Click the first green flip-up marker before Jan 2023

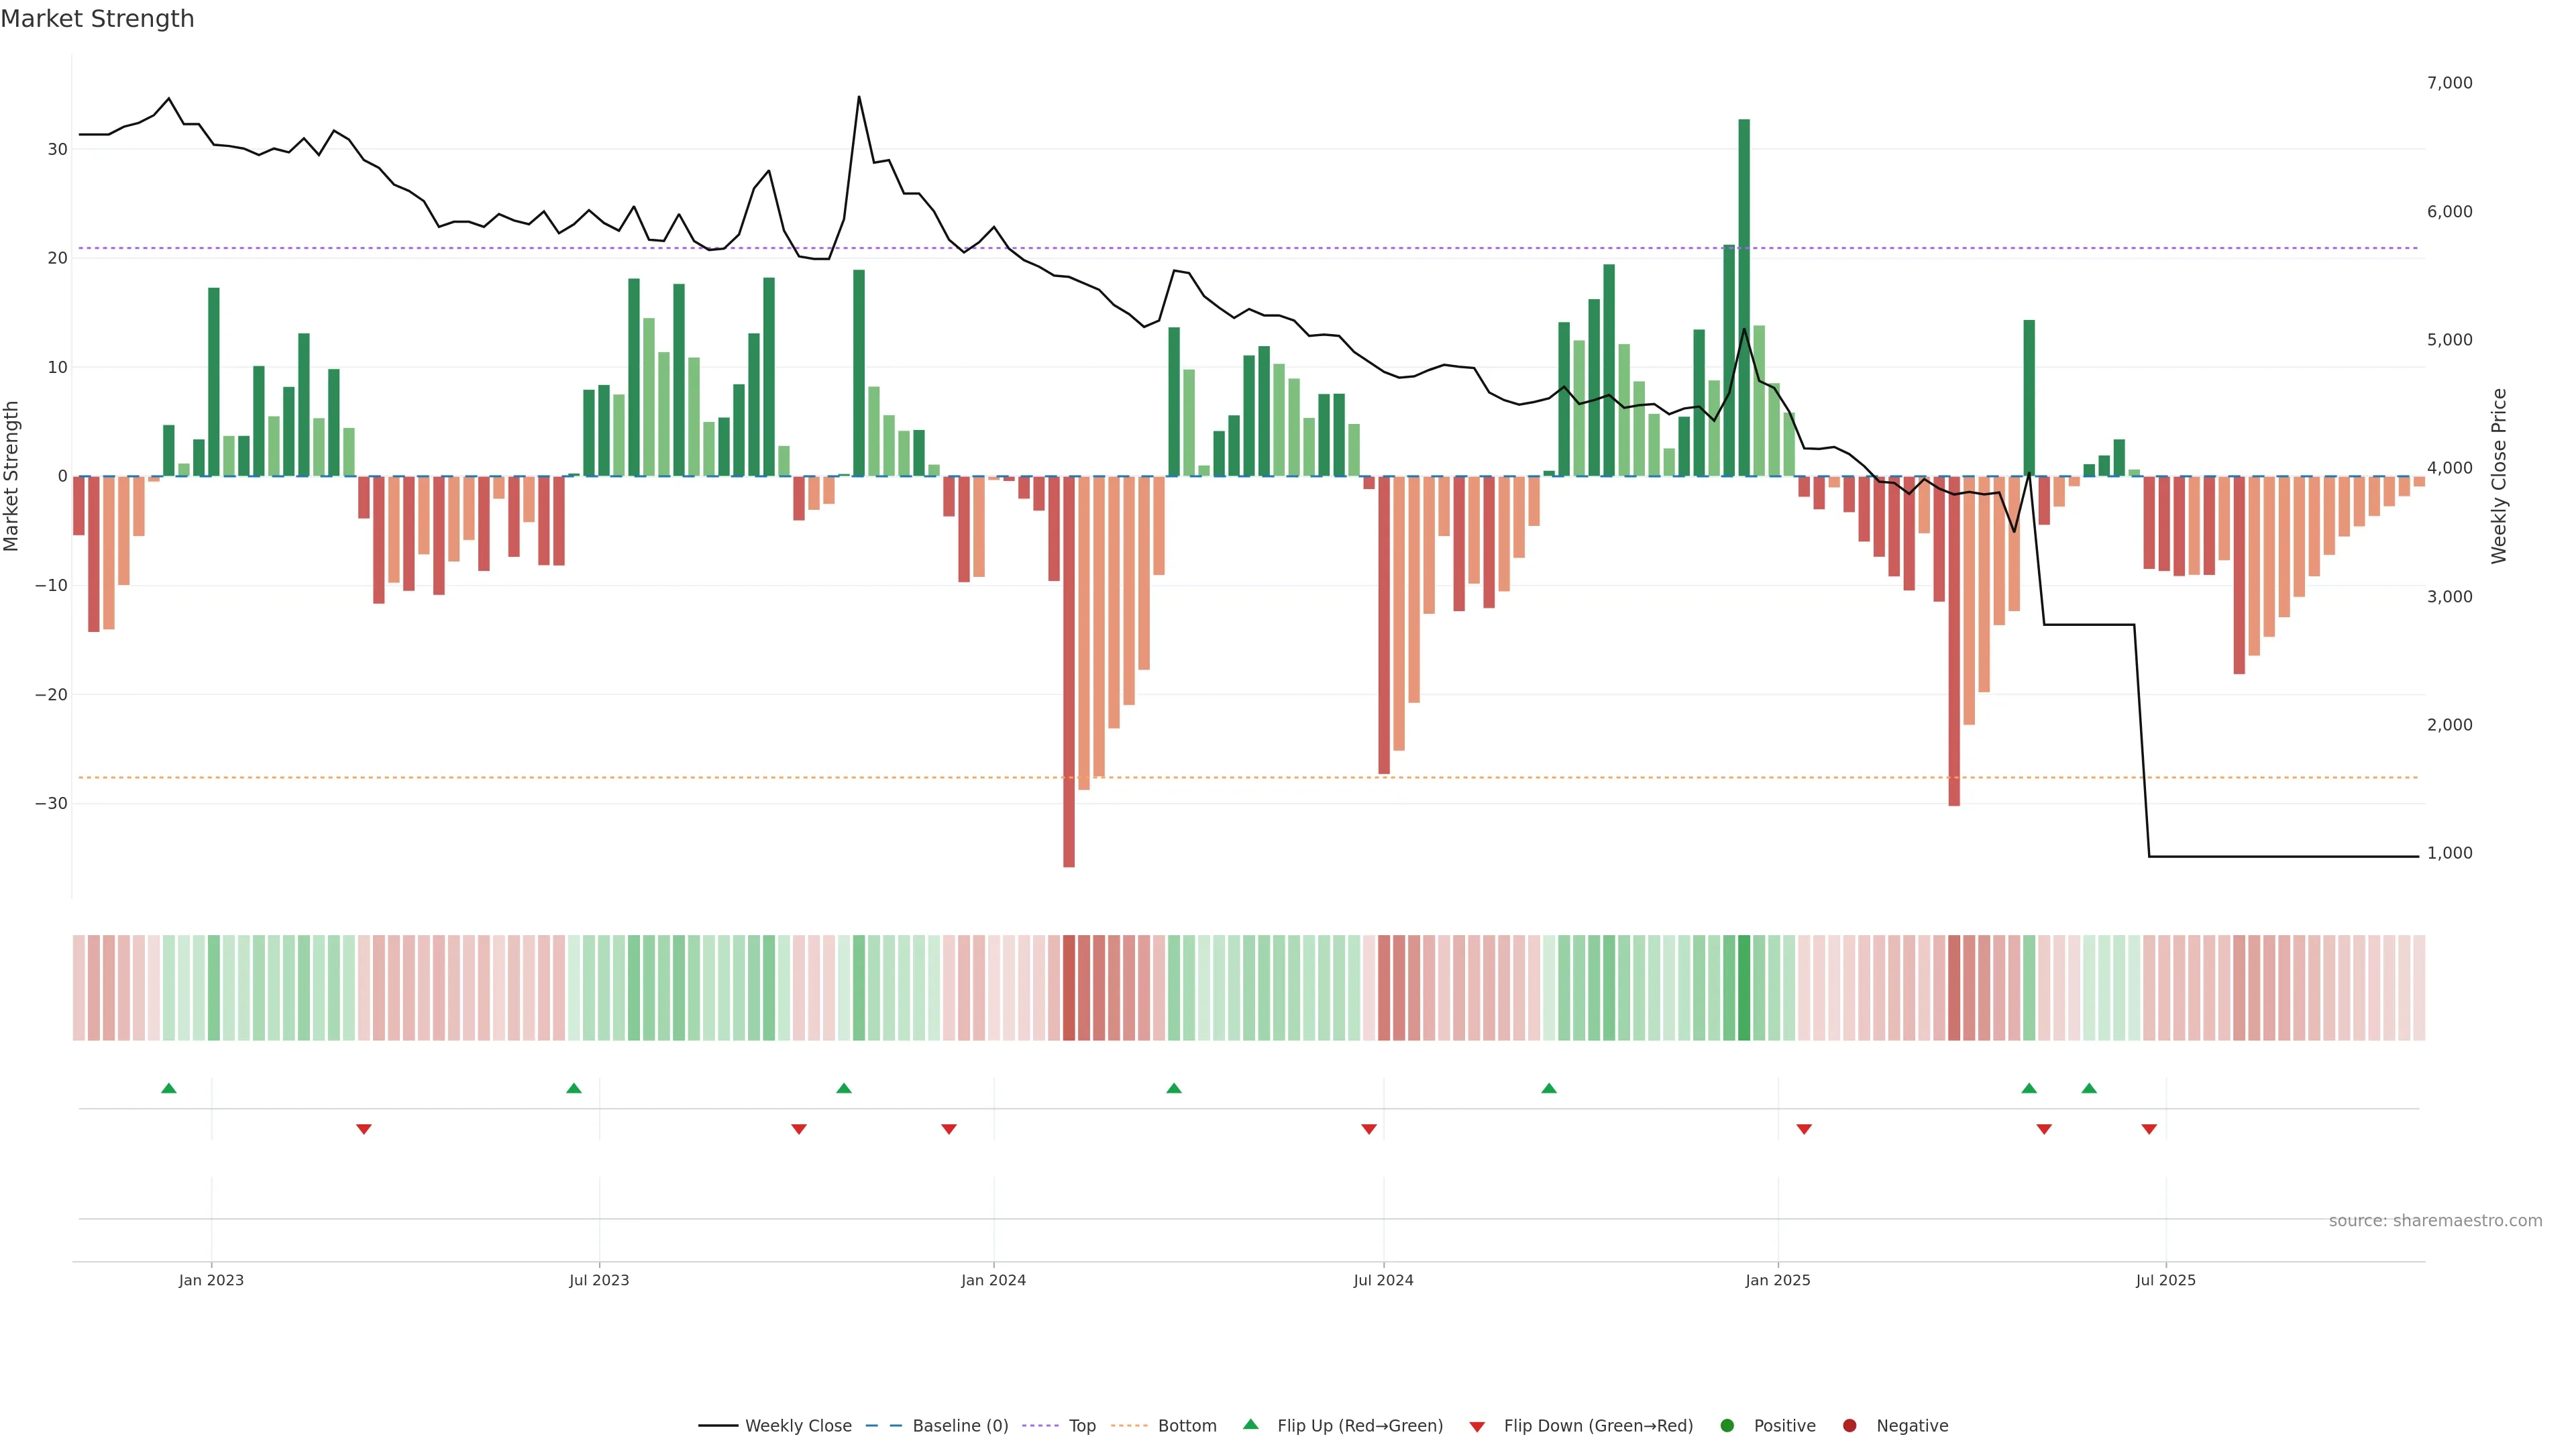pyautogui.click(x=169, y=1088)
